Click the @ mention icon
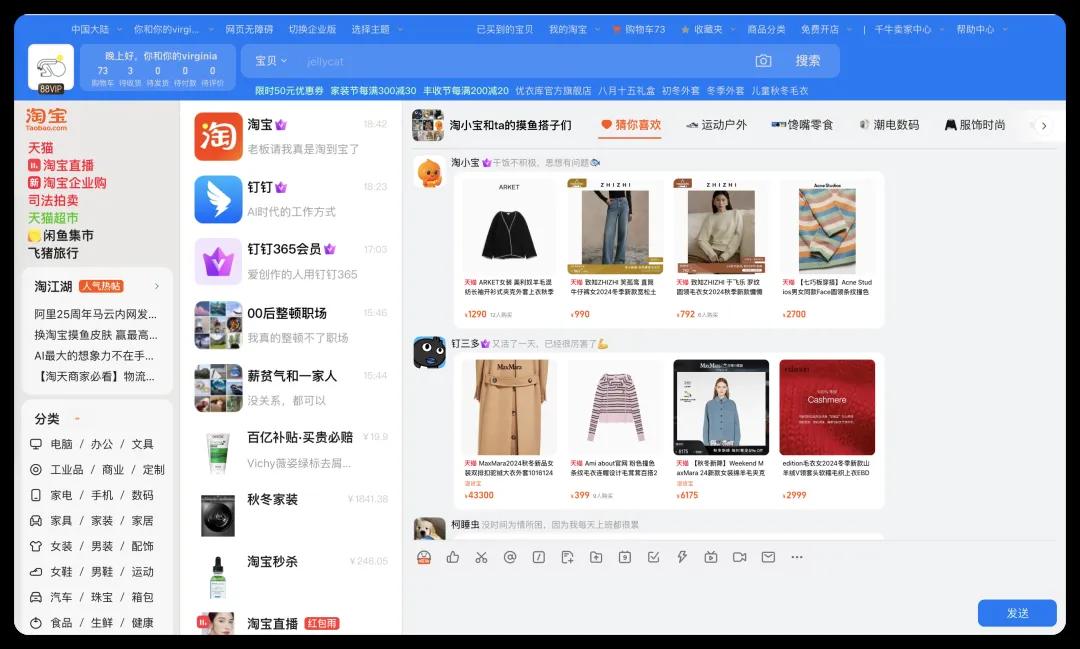The height and width of the screenshot is (649, 1080). click(x=510, y=557)
